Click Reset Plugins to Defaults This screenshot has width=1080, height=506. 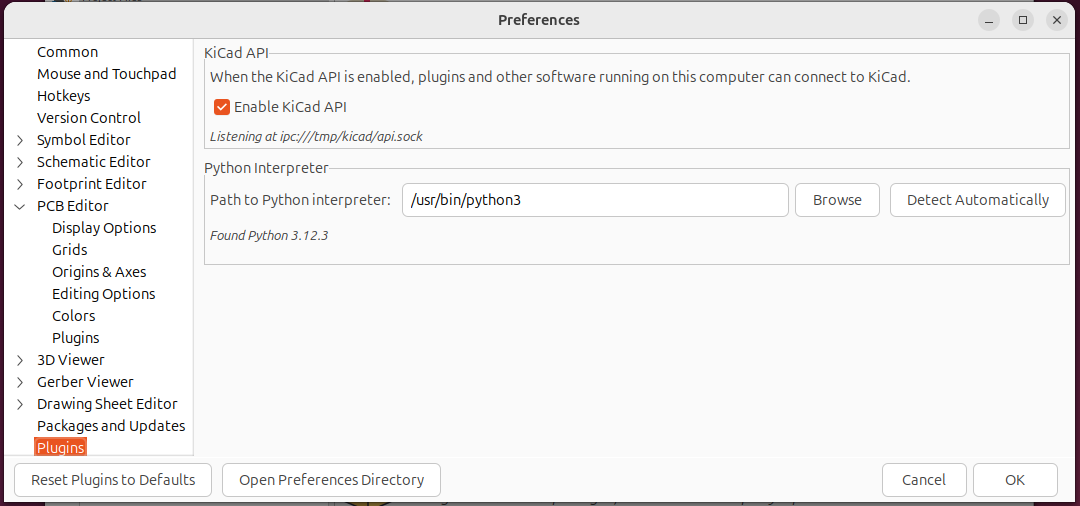coord(113,480)
